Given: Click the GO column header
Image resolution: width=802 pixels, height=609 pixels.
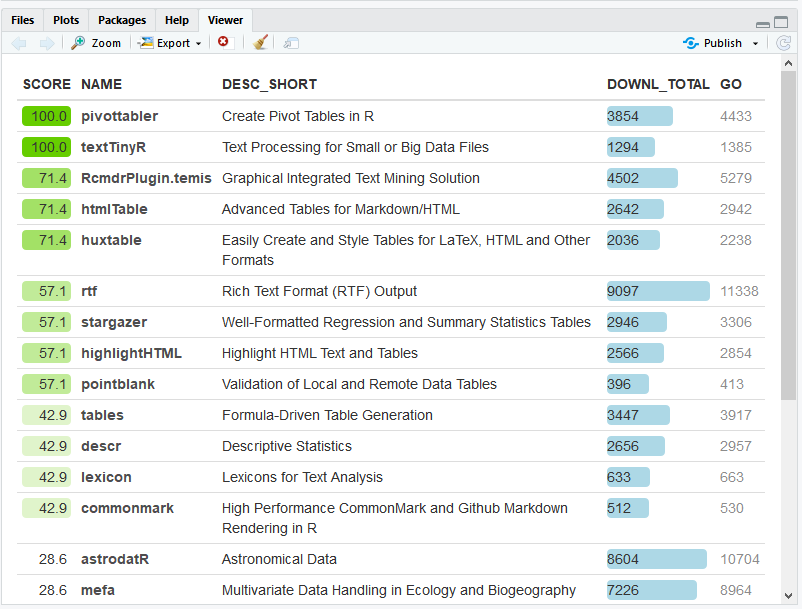Looking at the screenshot, I should pos(730,84).
